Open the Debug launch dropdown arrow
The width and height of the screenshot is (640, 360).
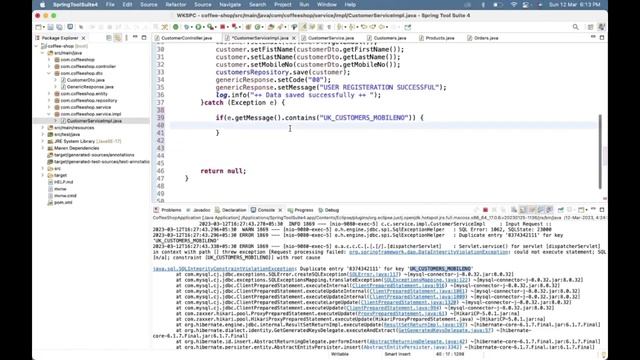191,27
